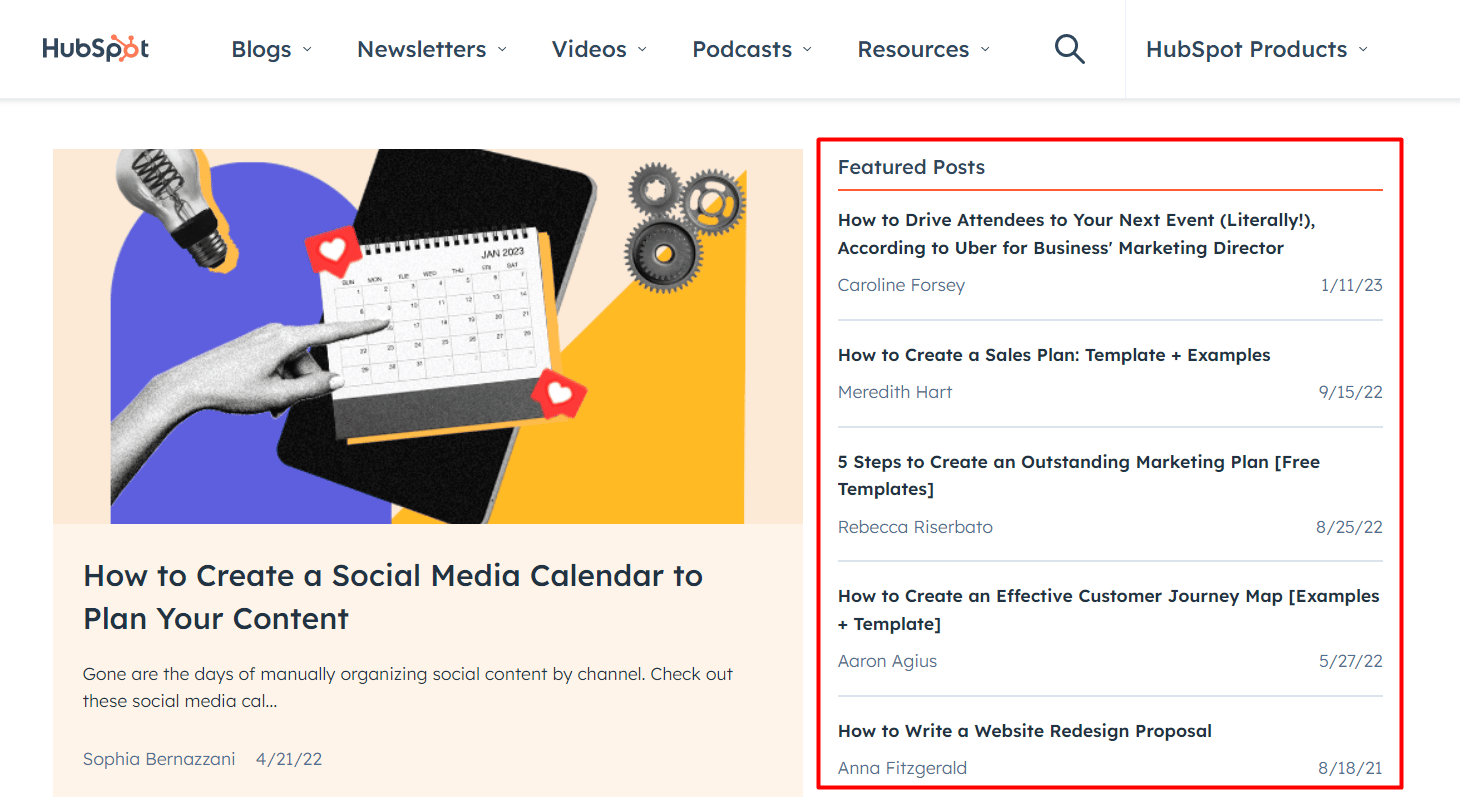This screenshot has height=797, width=1460.
Task: Open 'How to Create a Sales Plan' post
Action: coord(1054,355)
